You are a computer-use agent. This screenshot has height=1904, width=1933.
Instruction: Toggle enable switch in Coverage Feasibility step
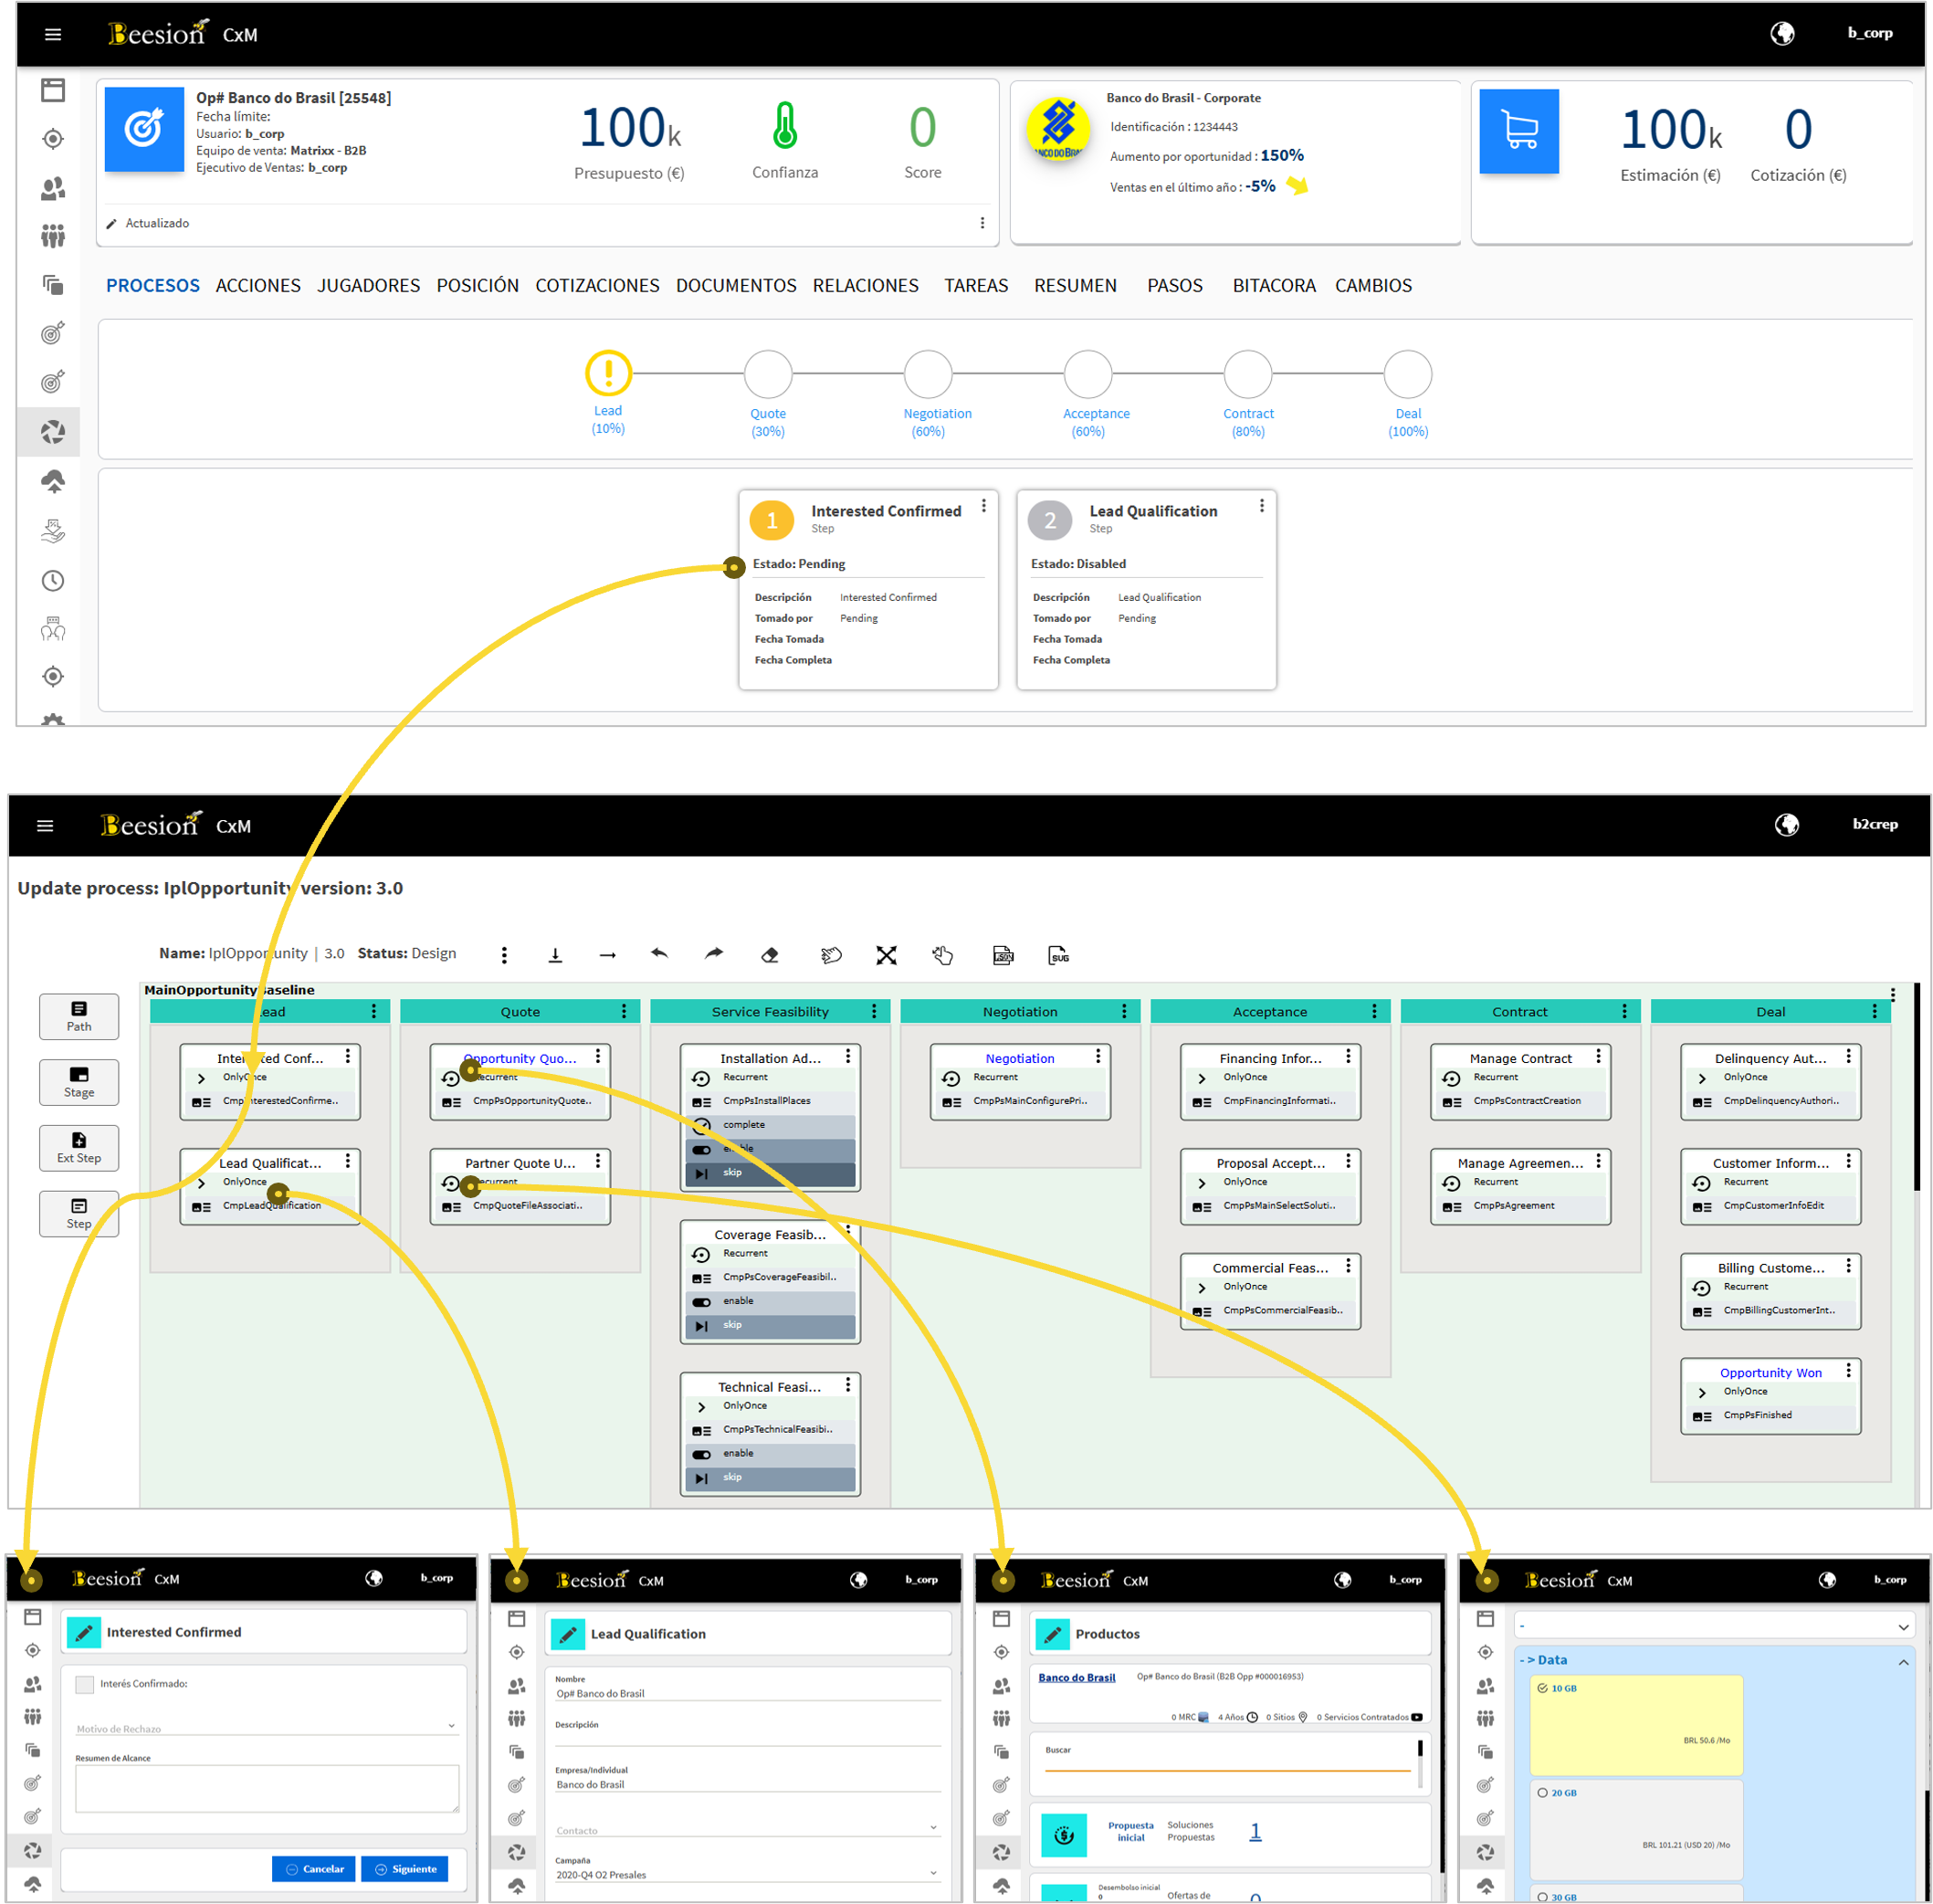(701, 1301)
